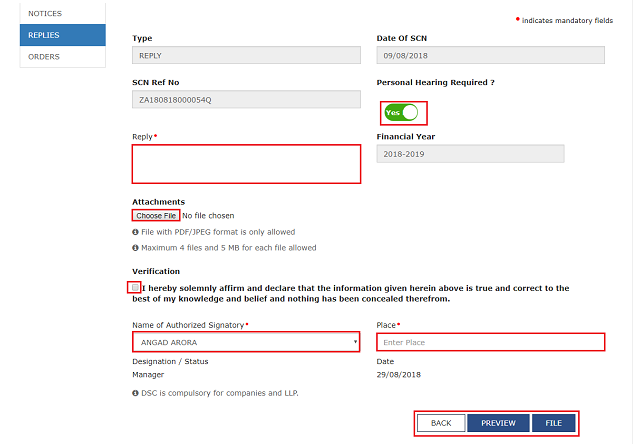Screen dimensions: 633x444
Task: Click the BACK button
Action: [x=441, y=423]
